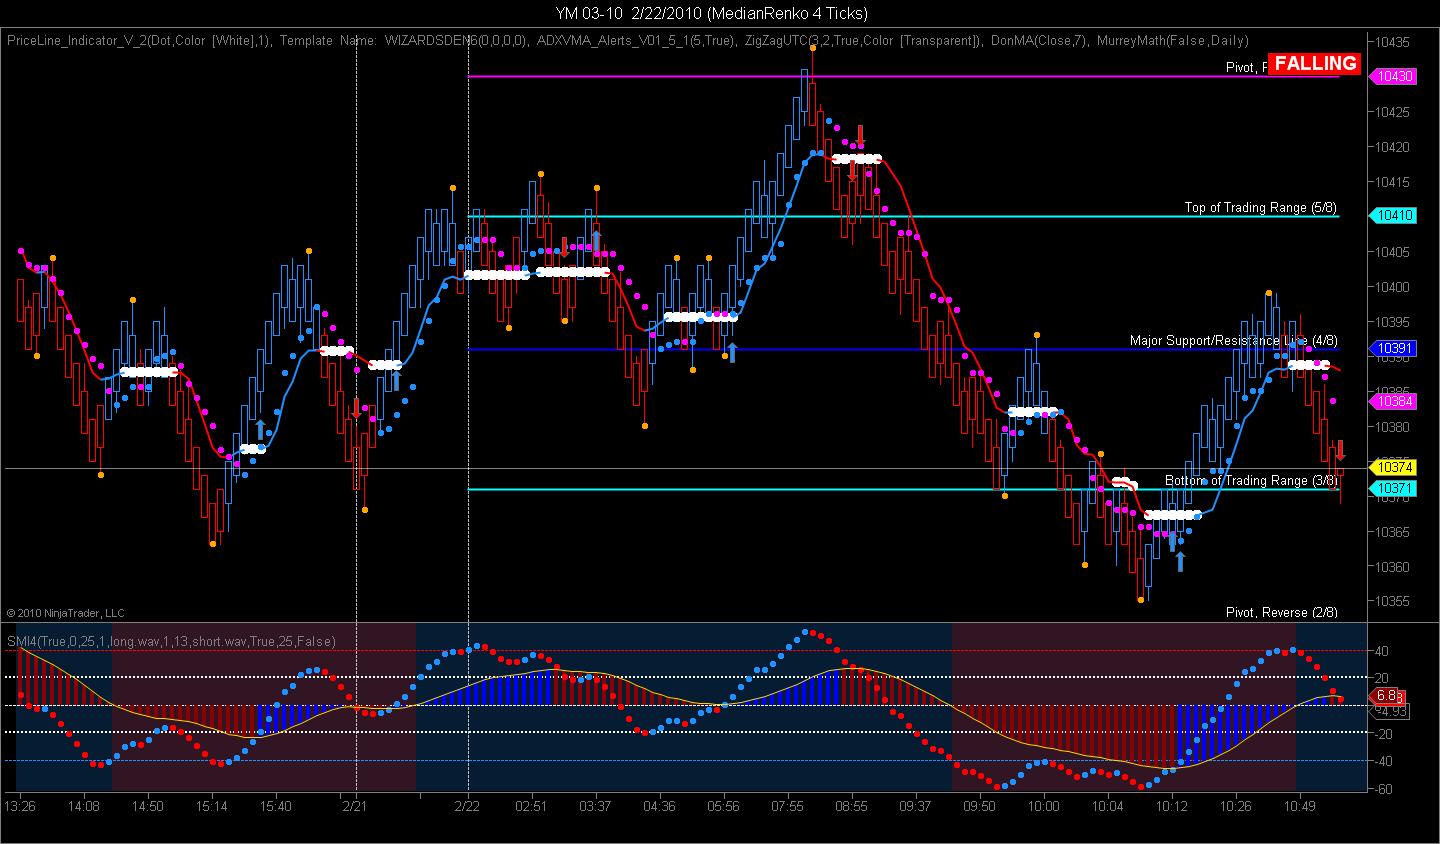The width and height of the screenshot is (1440, 844).
Task: Select the cyan 10410 price marker
Action: point(1394,215)
